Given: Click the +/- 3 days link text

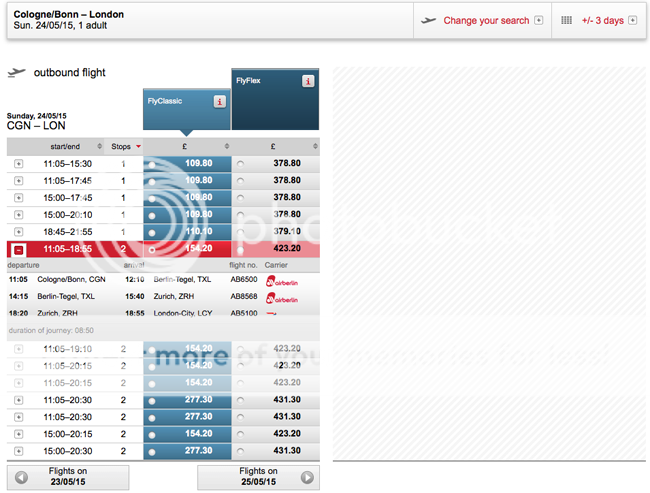Looking at the screenshot, I should pos(602,21).
